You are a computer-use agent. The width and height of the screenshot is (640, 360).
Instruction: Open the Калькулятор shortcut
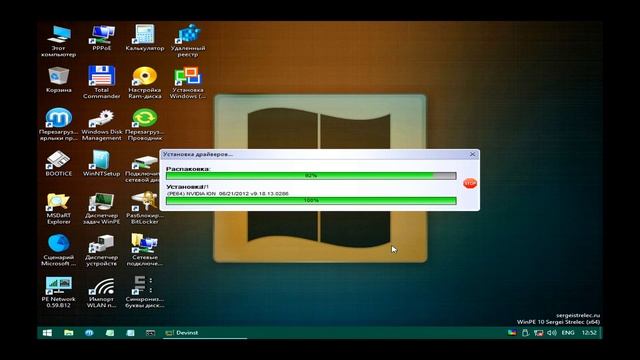[144, 38]
